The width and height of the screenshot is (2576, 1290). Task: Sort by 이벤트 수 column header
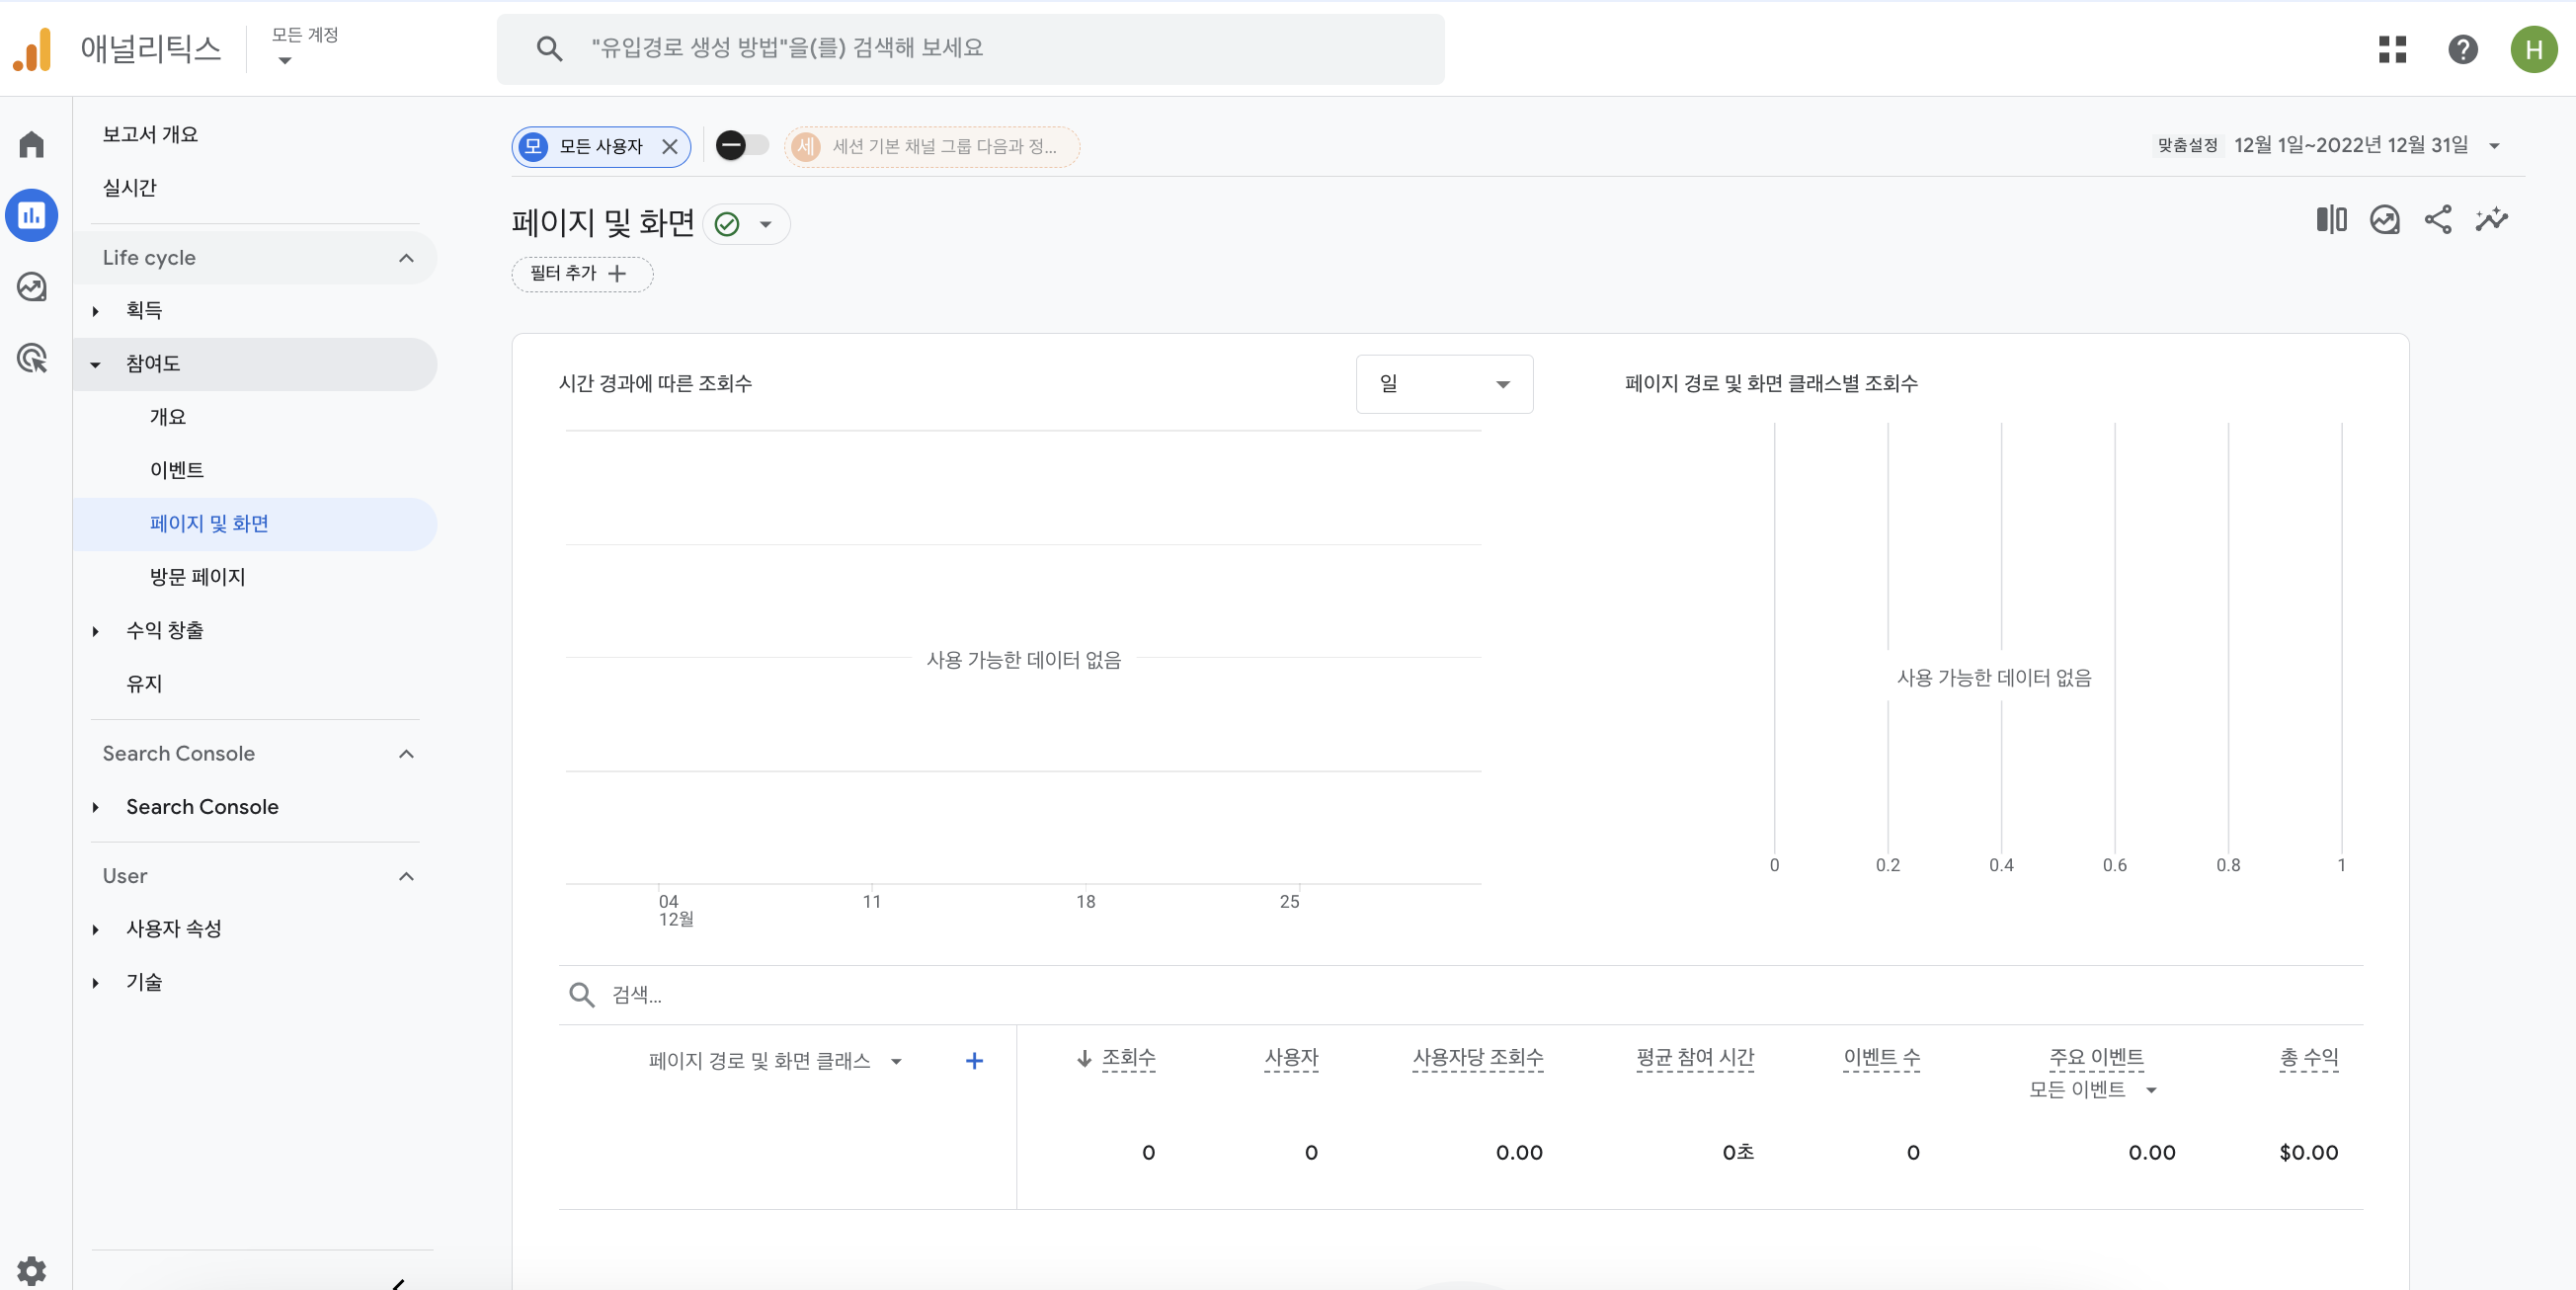1881,1058
